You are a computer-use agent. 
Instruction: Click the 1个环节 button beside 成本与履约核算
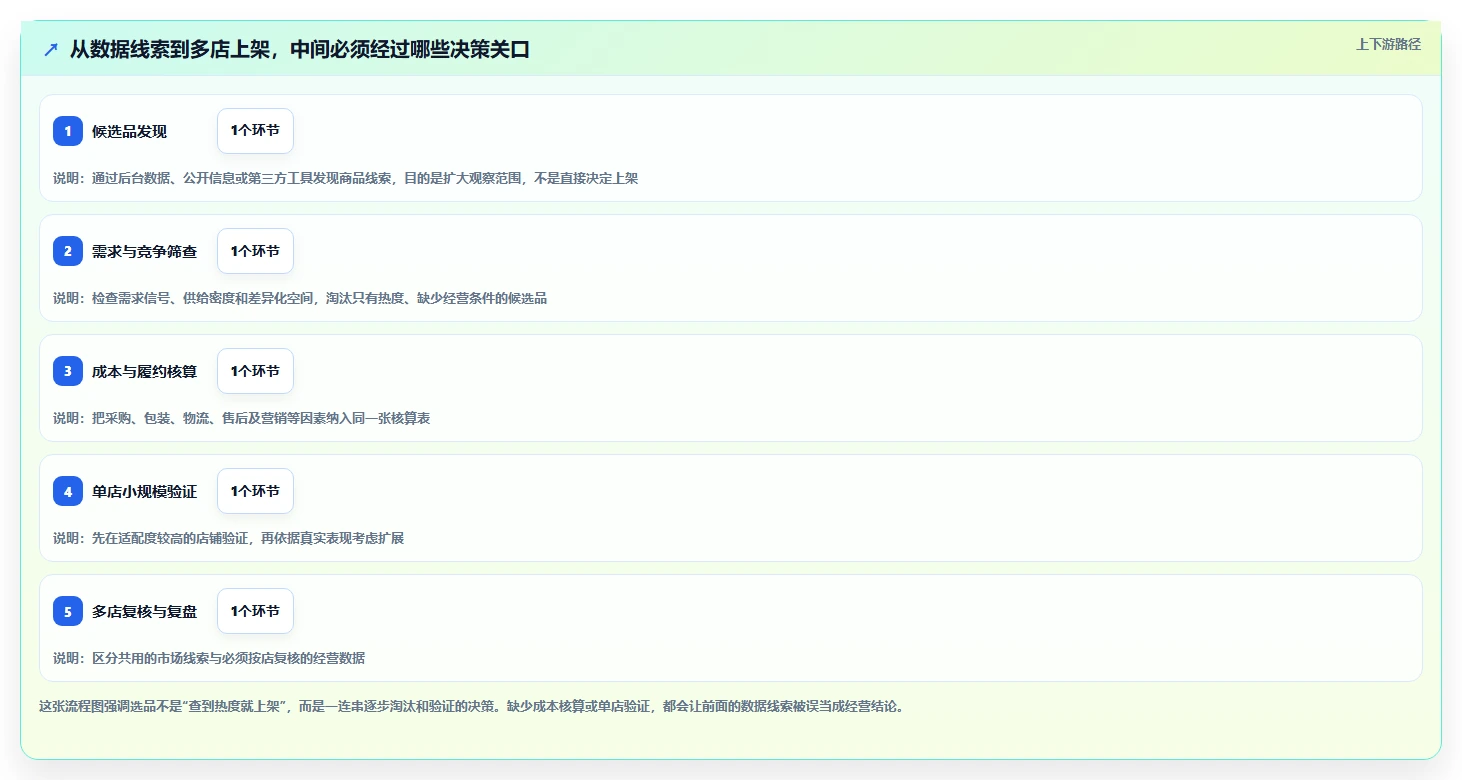[x=255, y=371]
